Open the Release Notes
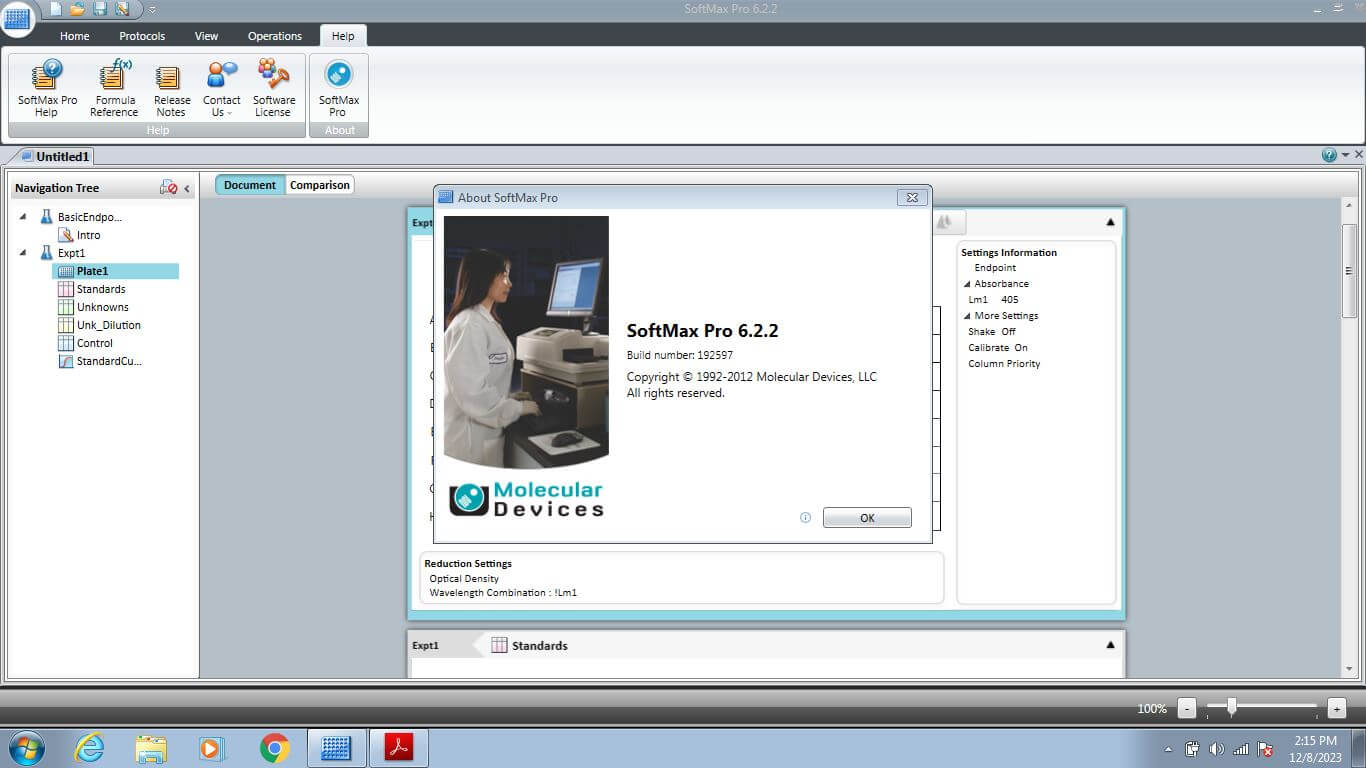 point(171,88)
